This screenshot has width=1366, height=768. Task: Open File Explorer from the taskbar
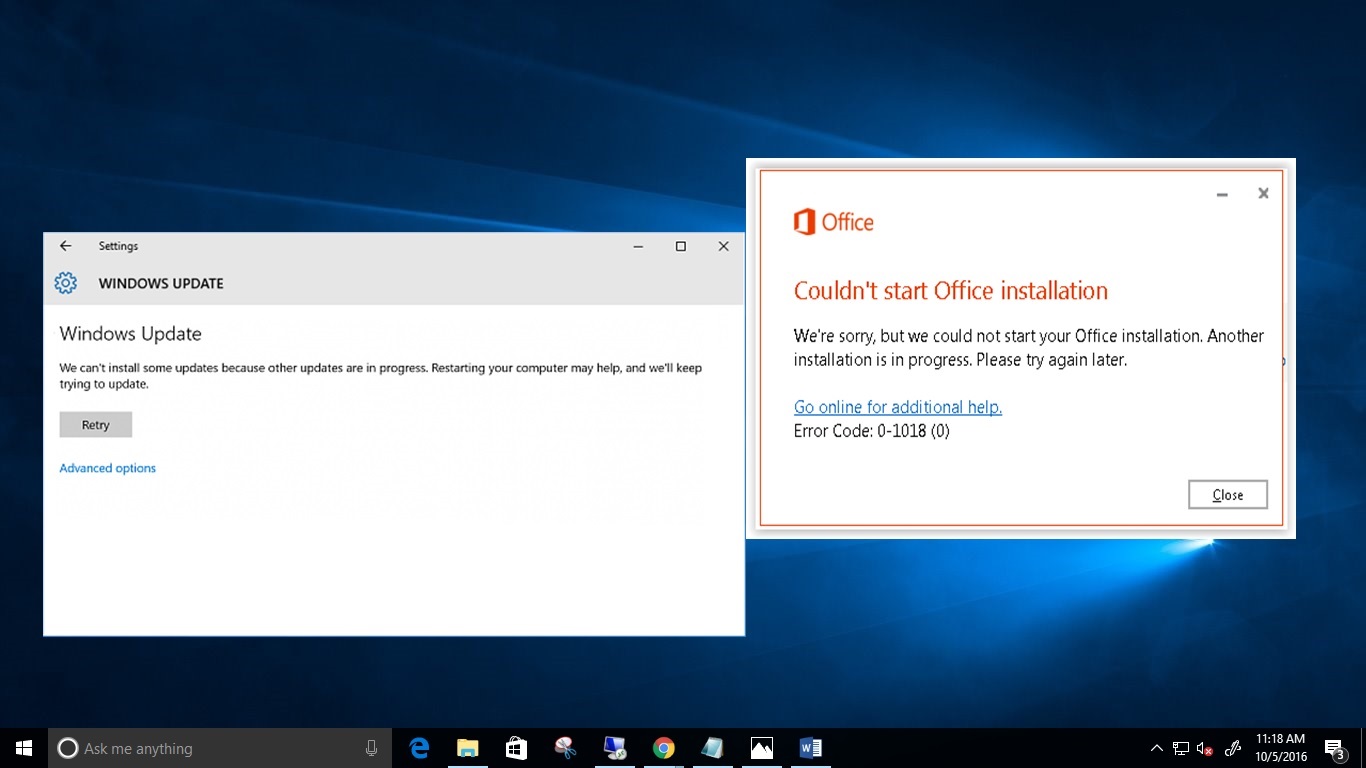coord(467,748)
